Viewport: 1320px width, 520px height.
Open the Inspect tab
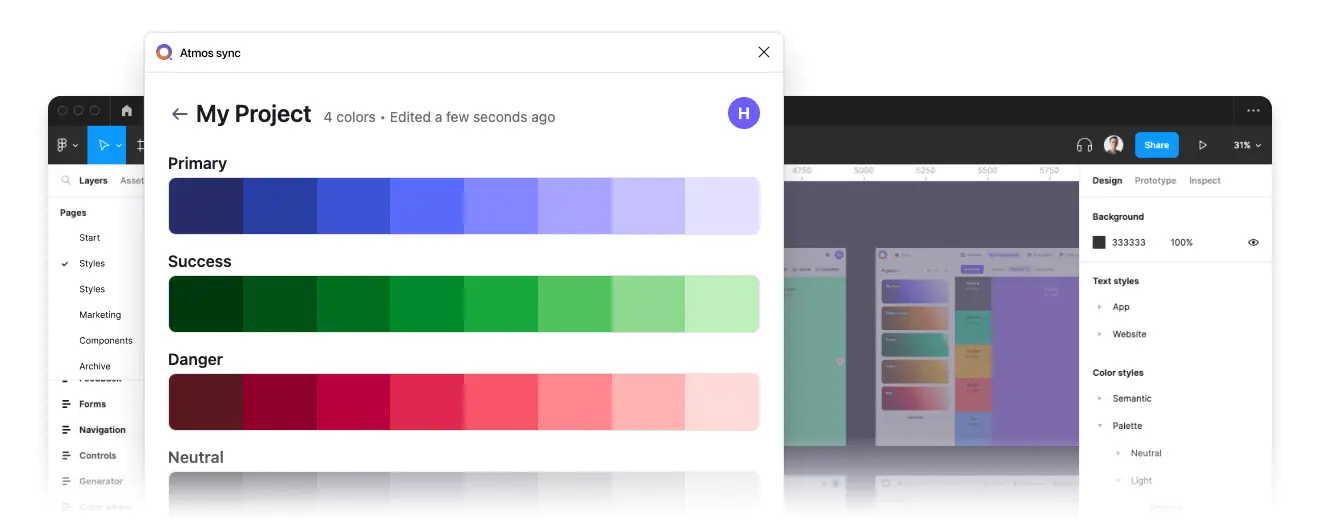coord(1205,181)
